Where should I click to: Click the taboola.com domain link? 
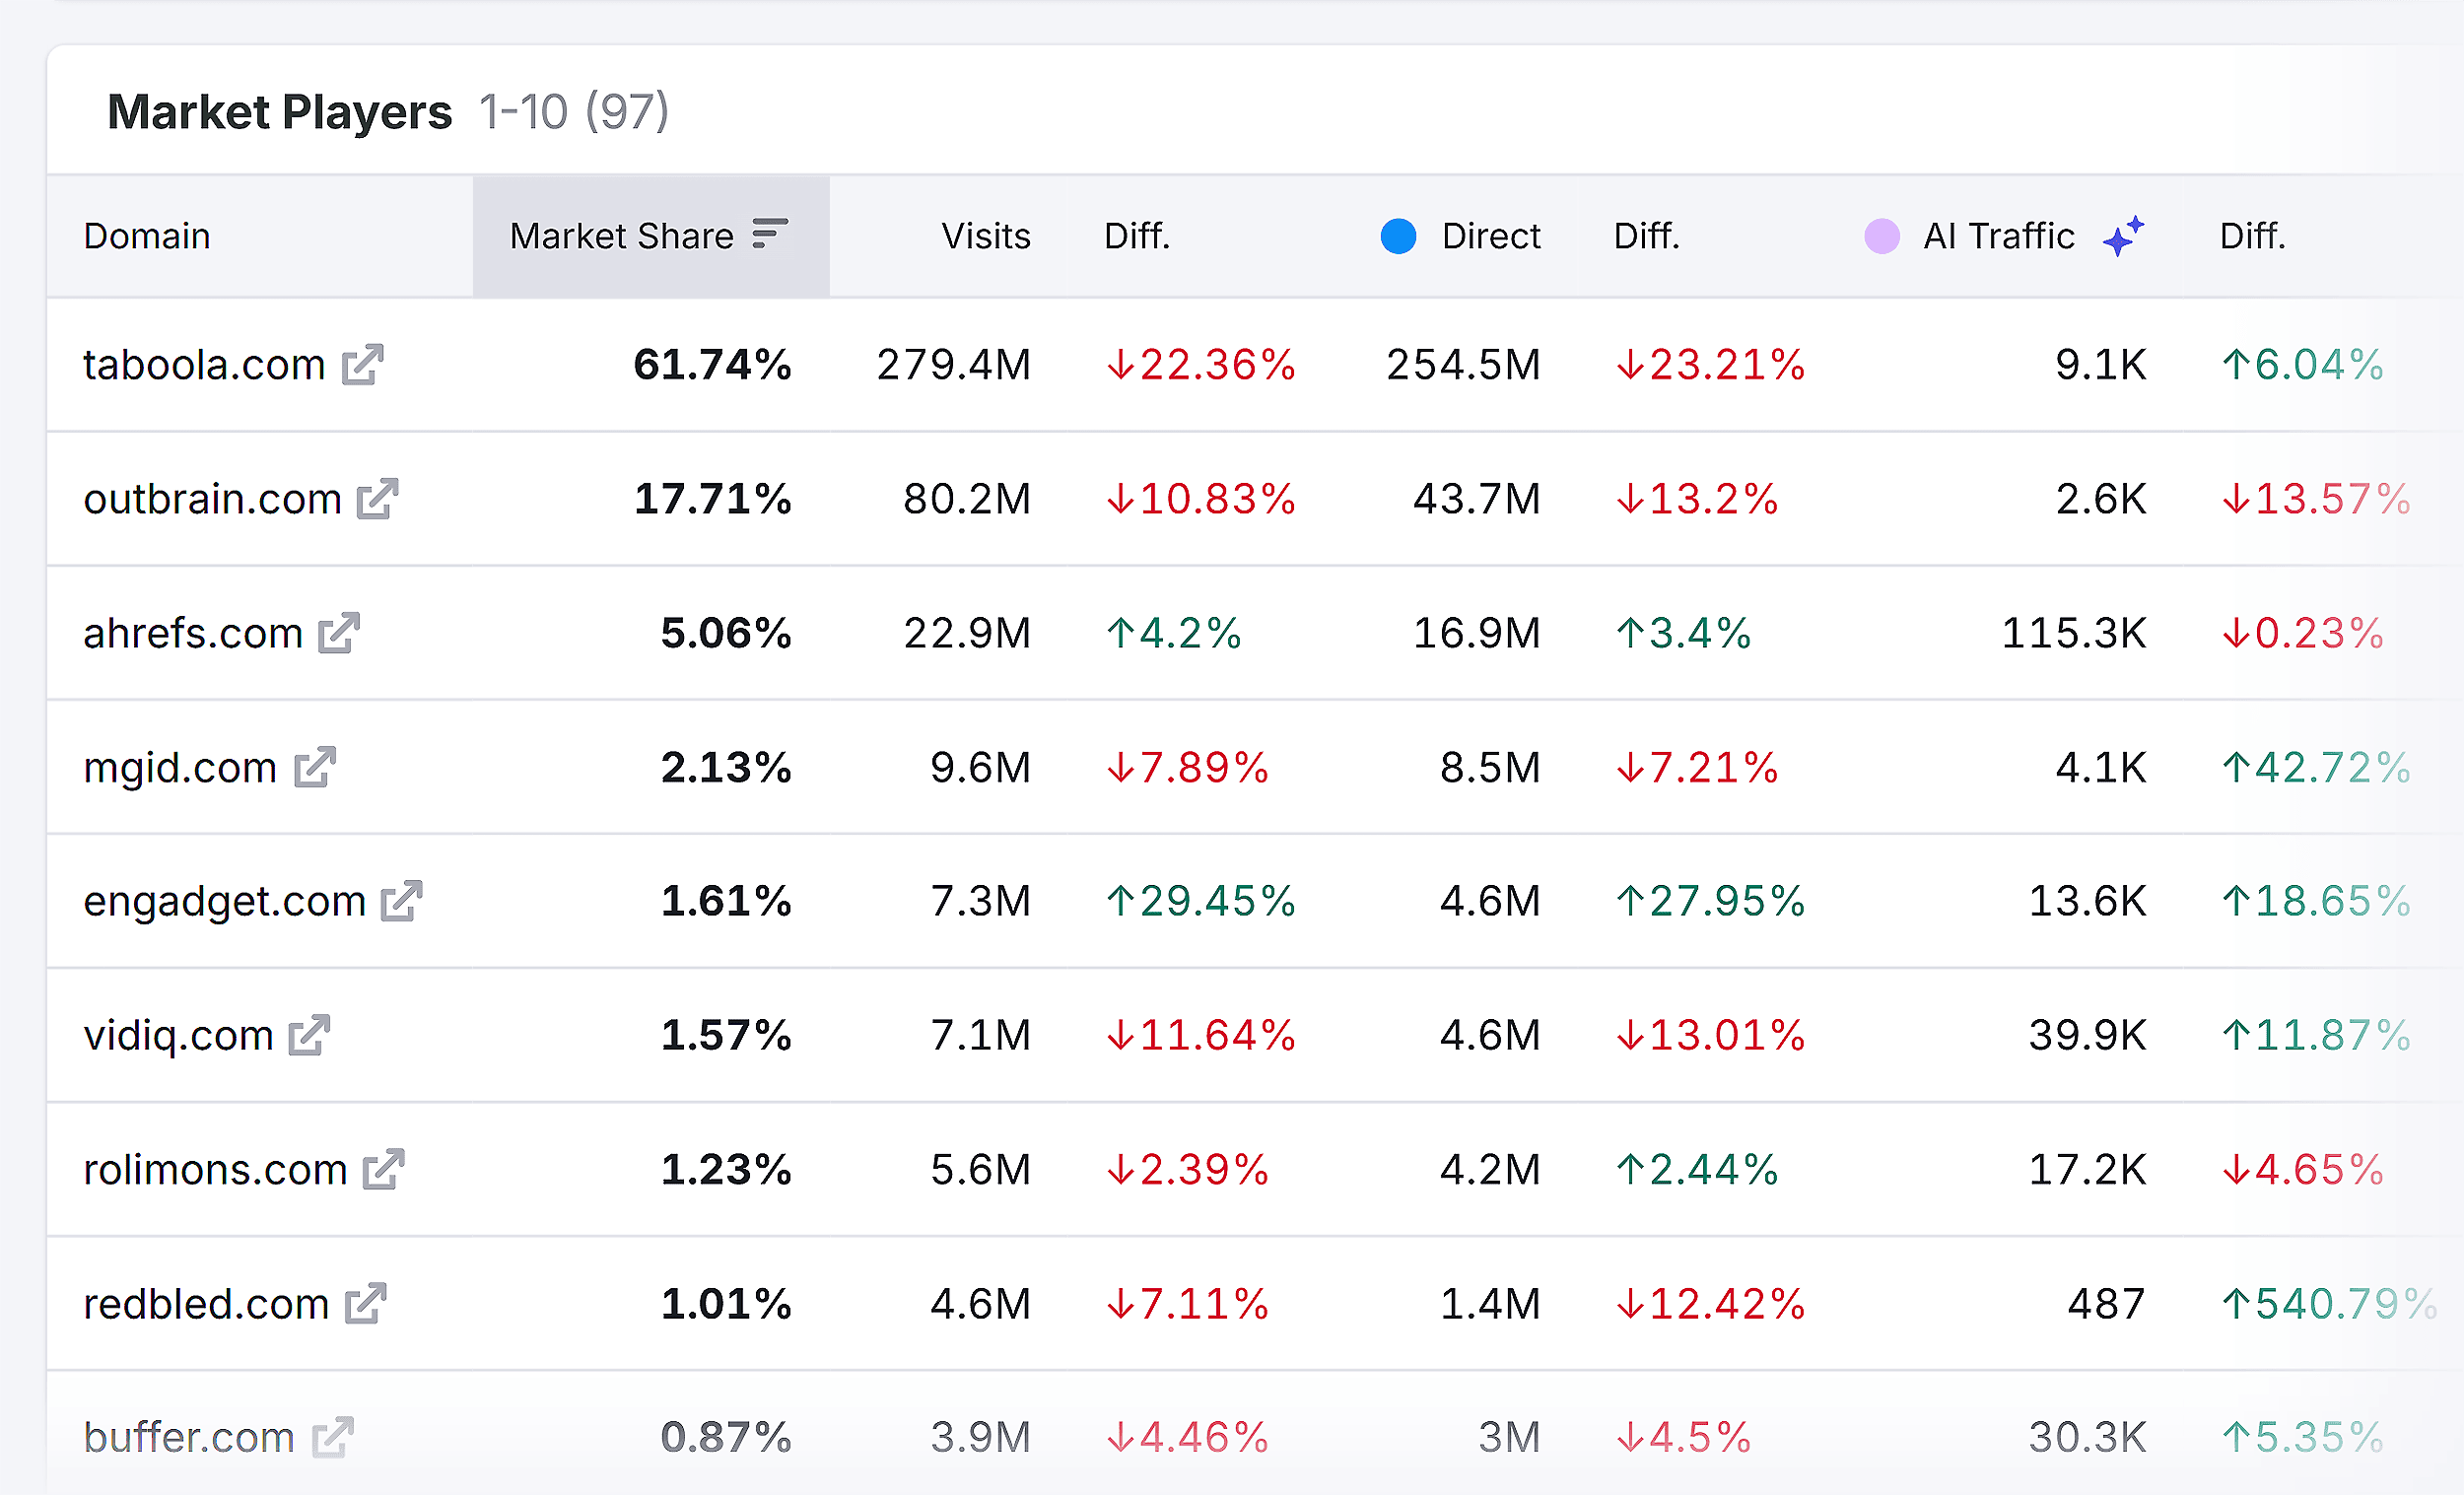click(203, 366)
